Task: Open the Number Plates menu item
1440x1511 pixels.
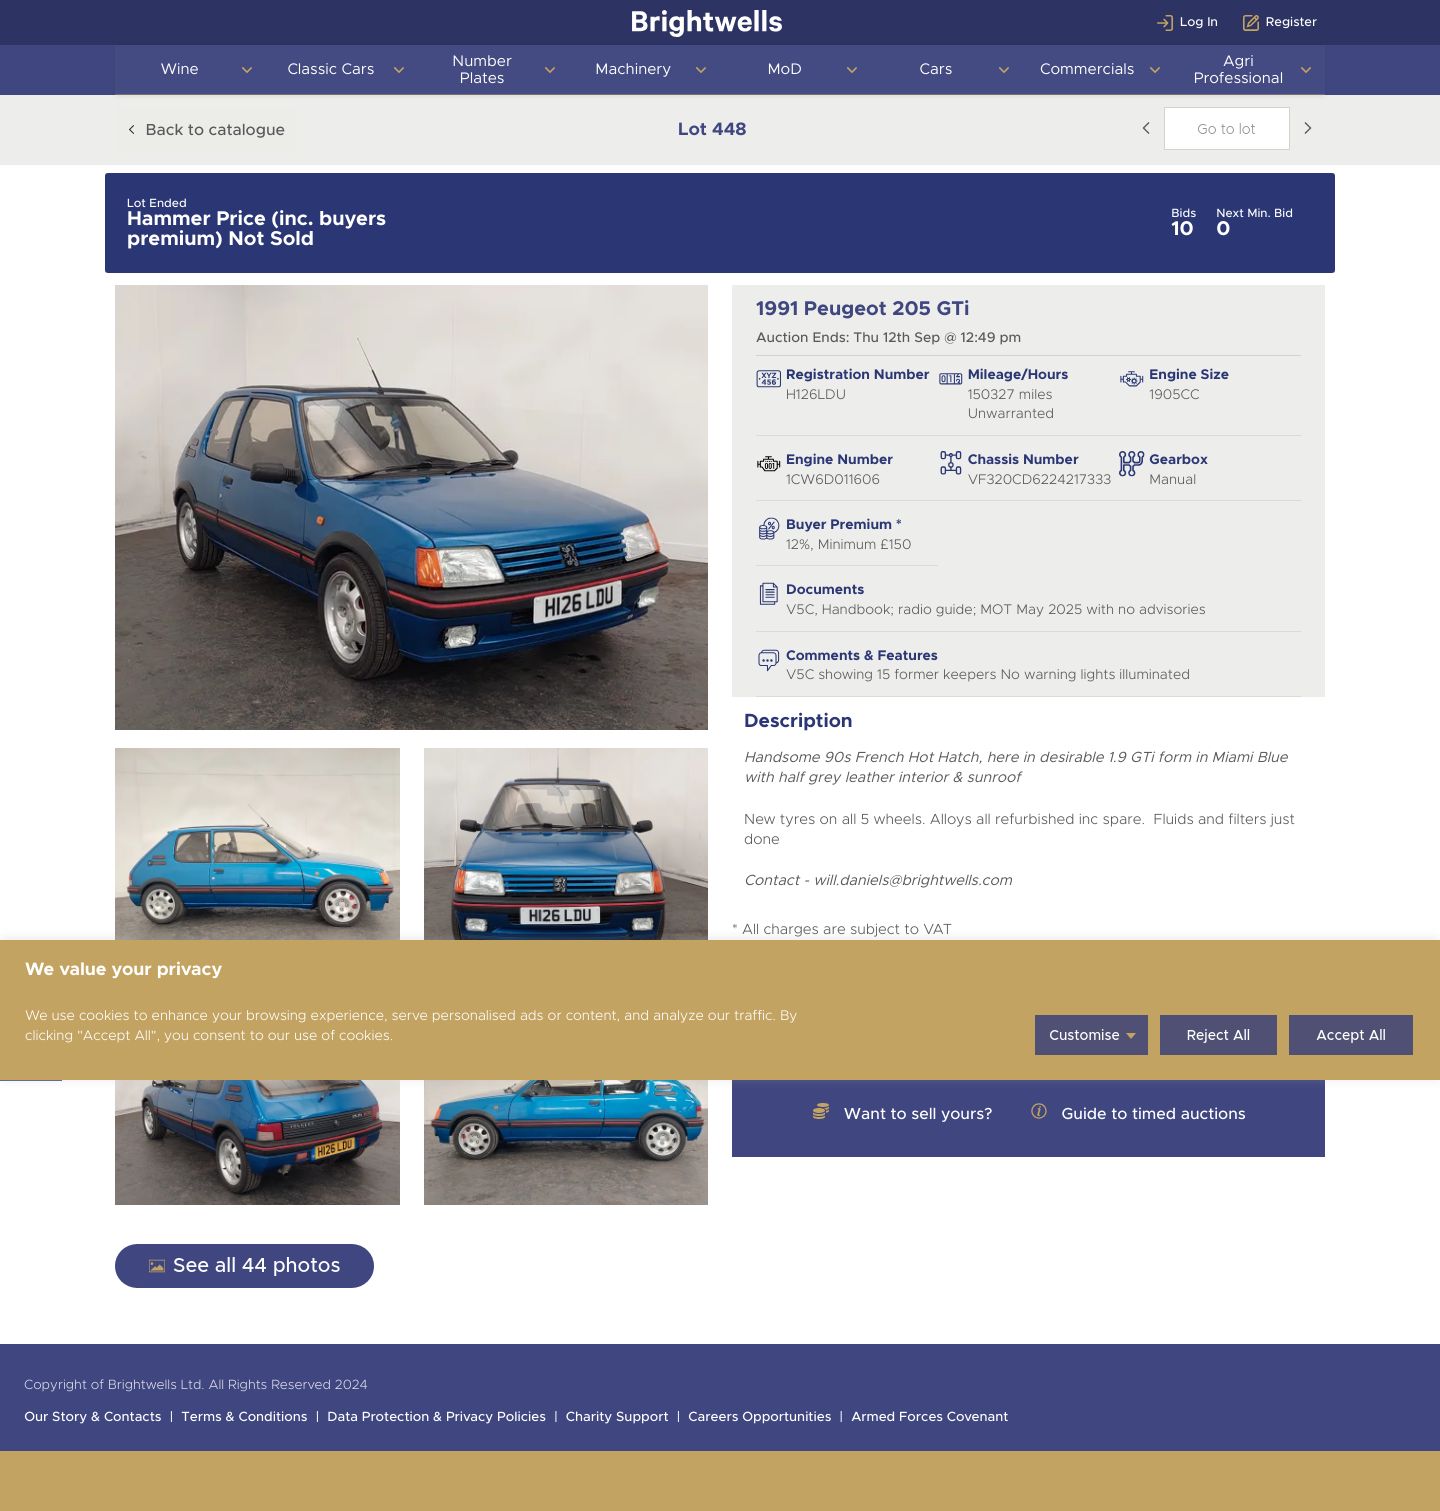Action: 481,69
